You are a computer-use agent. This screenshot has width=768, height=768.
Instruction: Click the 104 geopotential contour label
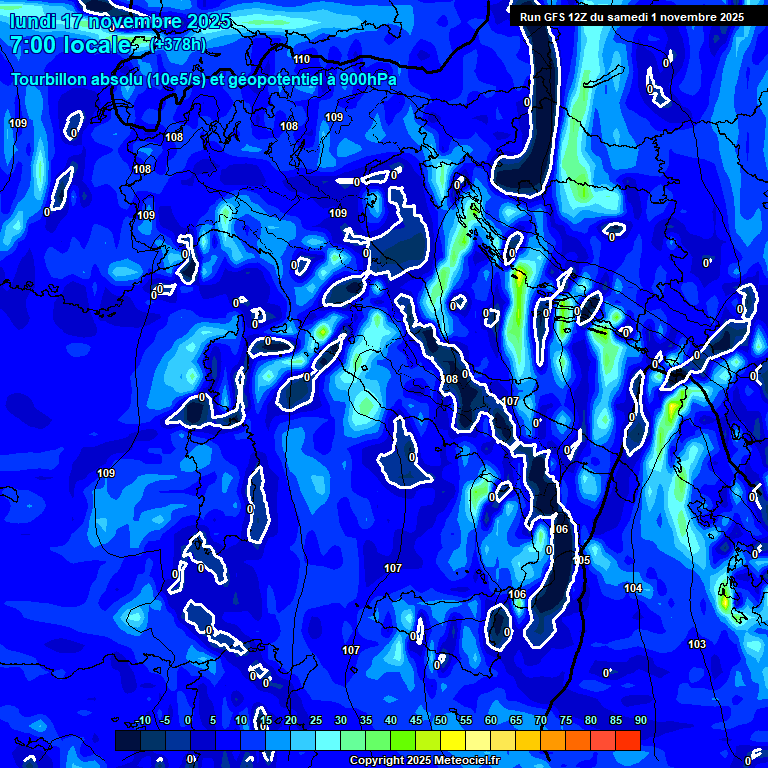point(633,588)
